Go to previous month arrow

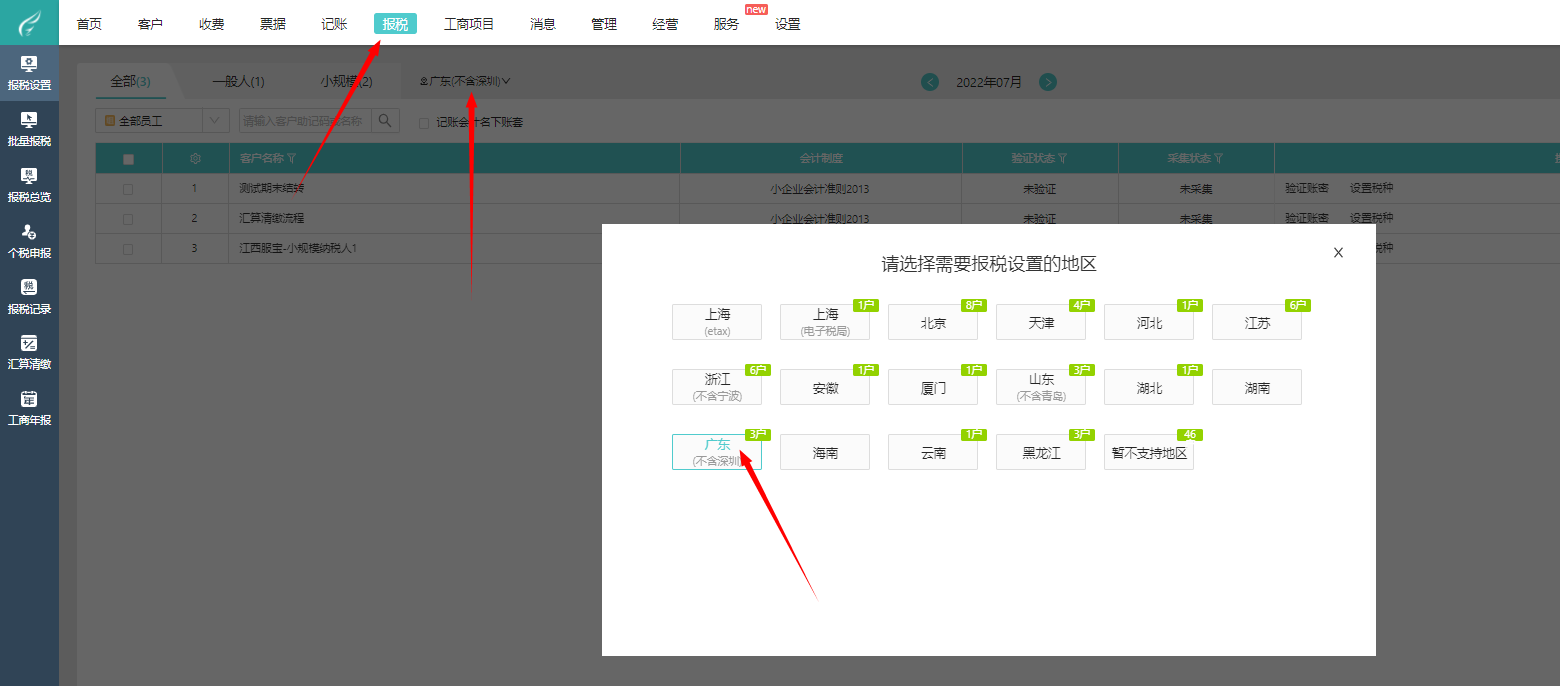coord(930,82)
